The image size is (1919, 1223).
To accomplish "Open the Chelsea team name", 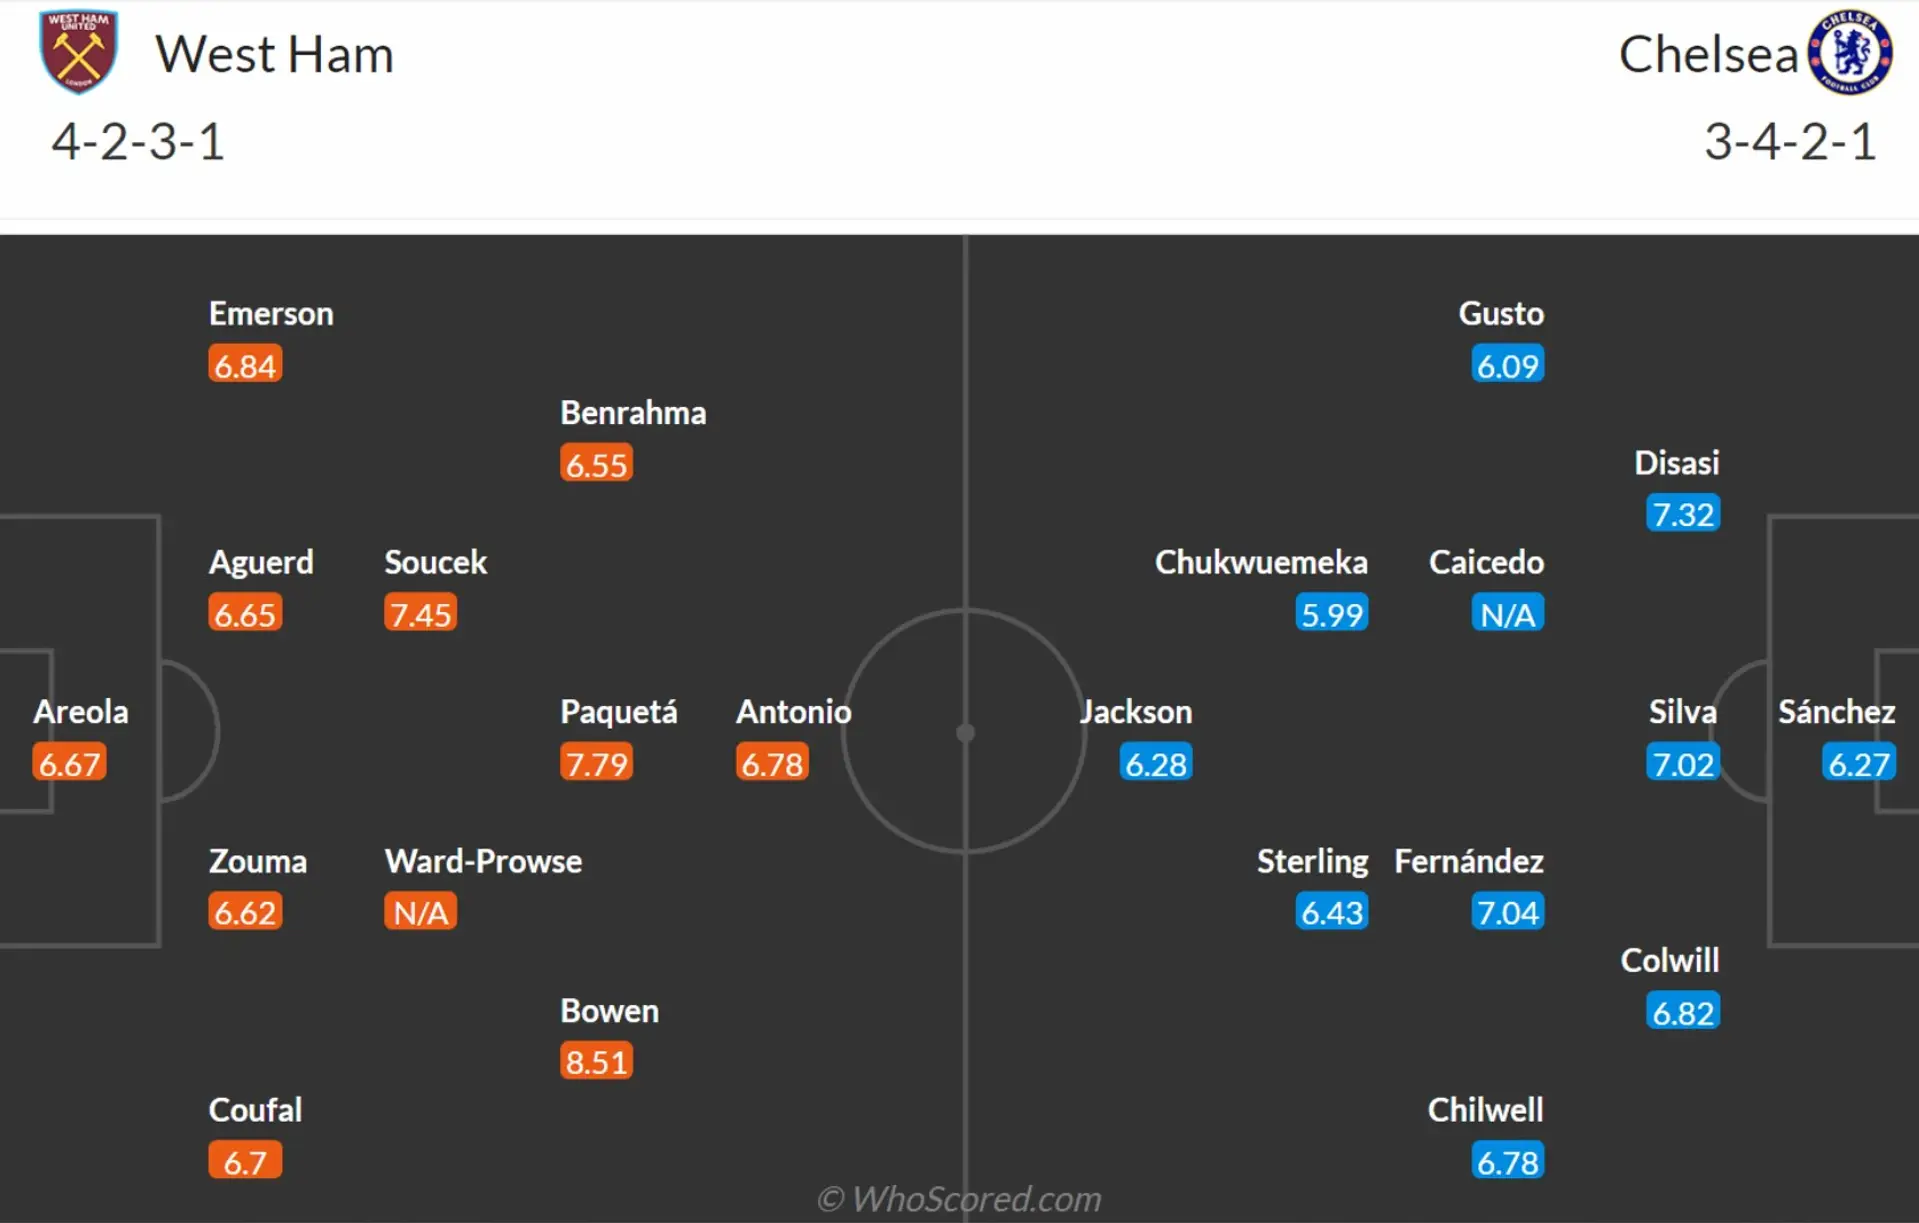I will tap(1708, 54).
